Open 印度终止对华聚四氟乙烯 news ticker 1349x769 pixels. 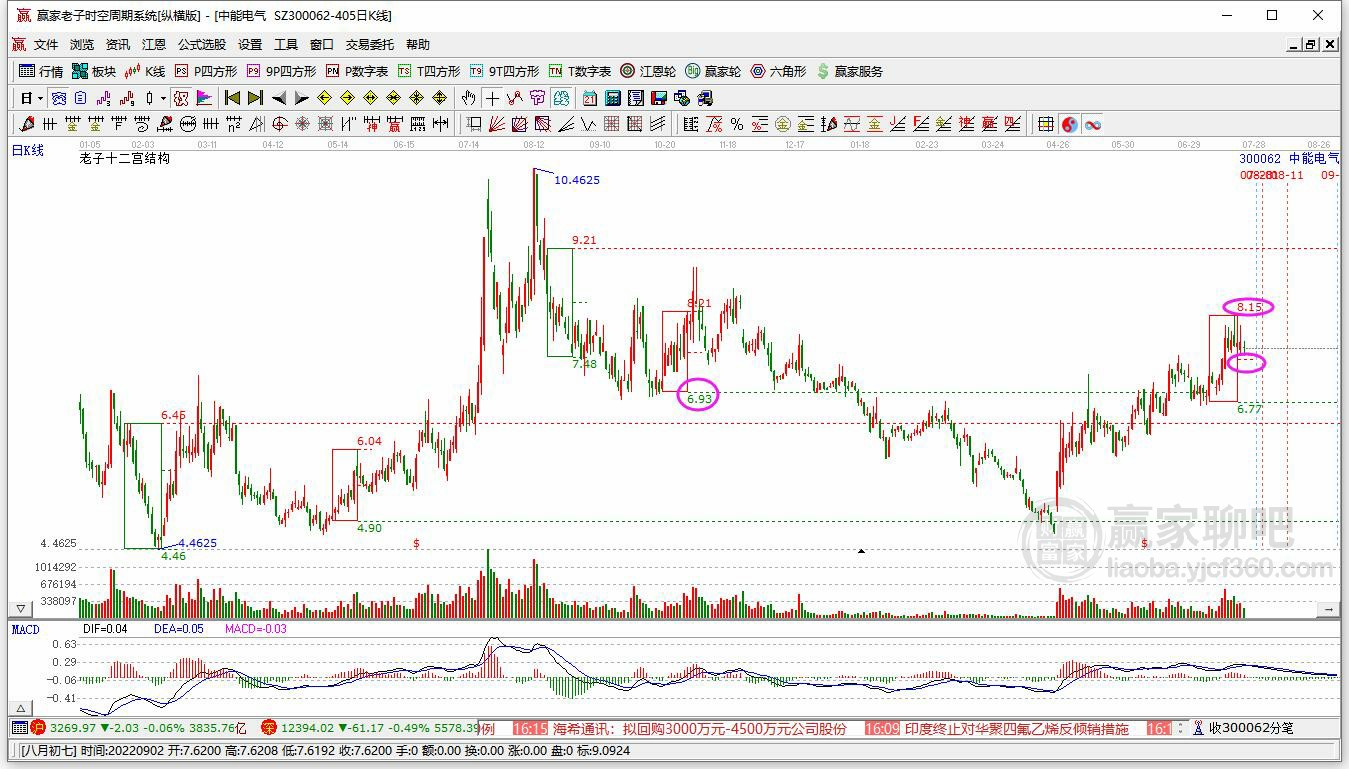coord(1016,729)
